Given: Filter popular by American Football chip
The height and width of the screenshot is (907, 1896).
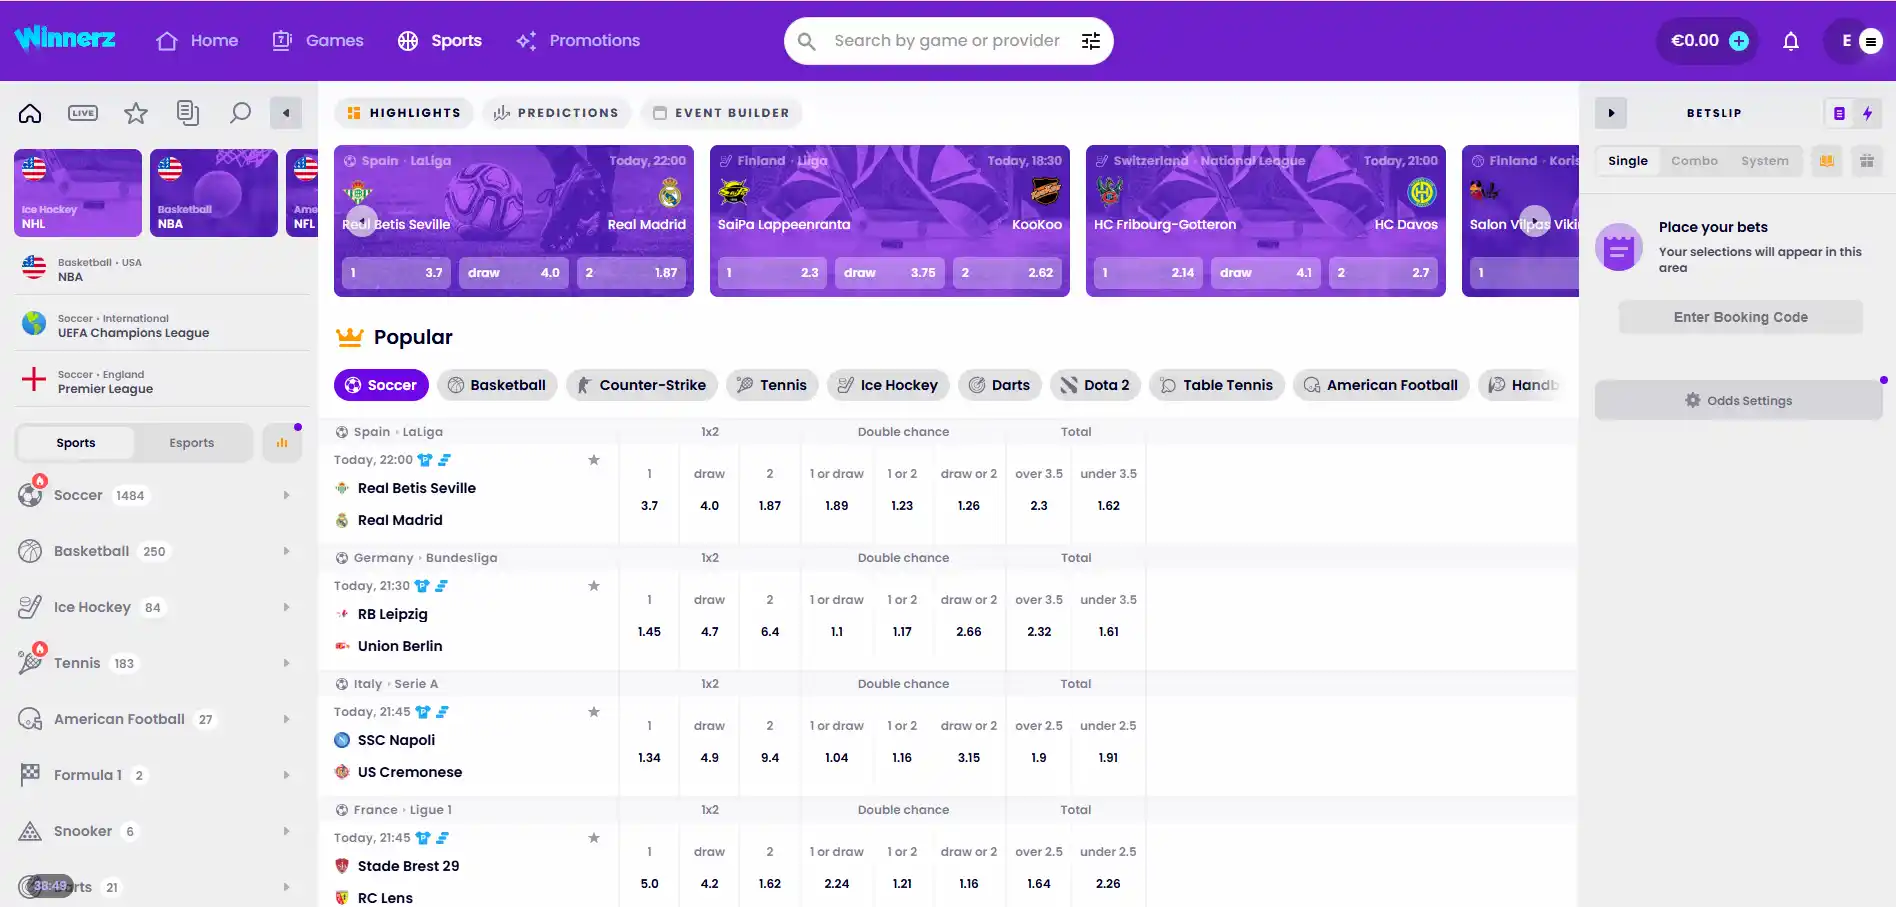Looking at the screenshot, I should (1381, 385).
